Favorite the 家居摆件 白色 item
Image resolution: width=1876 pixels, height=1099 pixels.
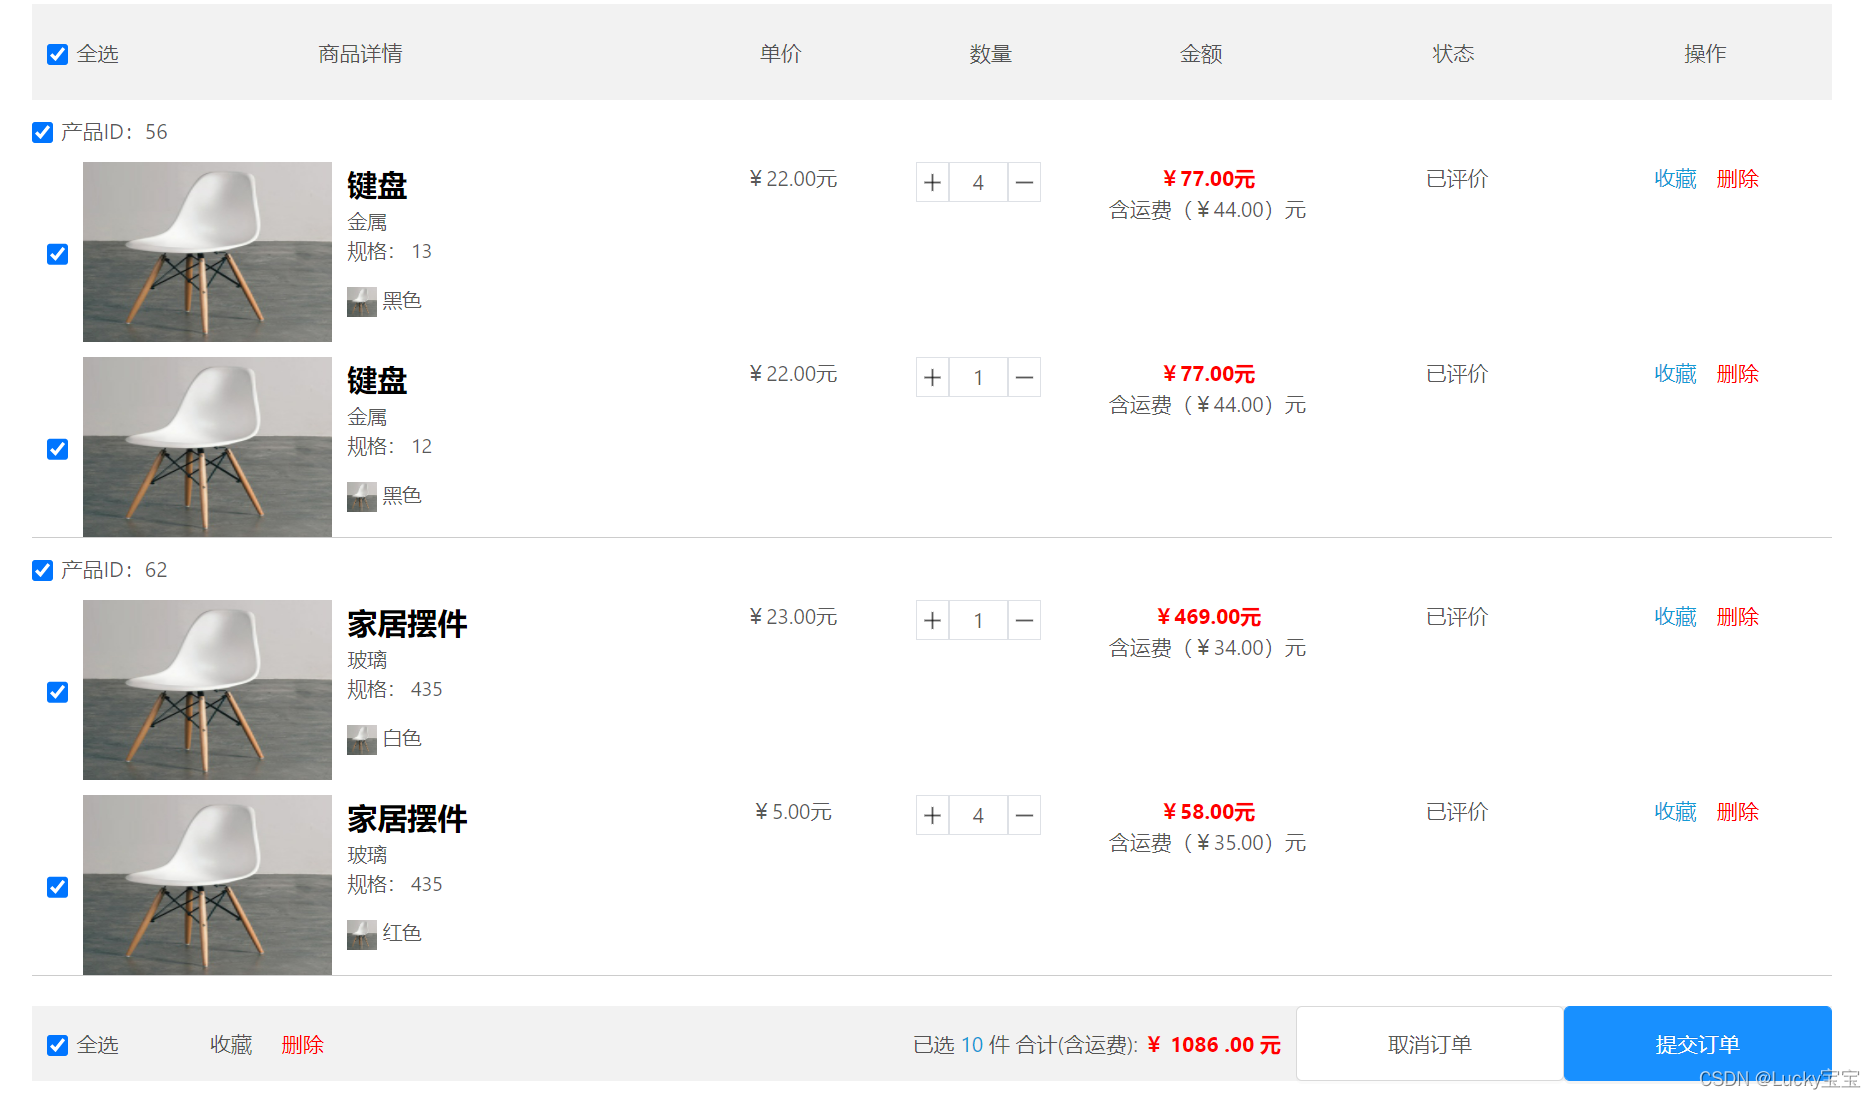coord(1675,617)
